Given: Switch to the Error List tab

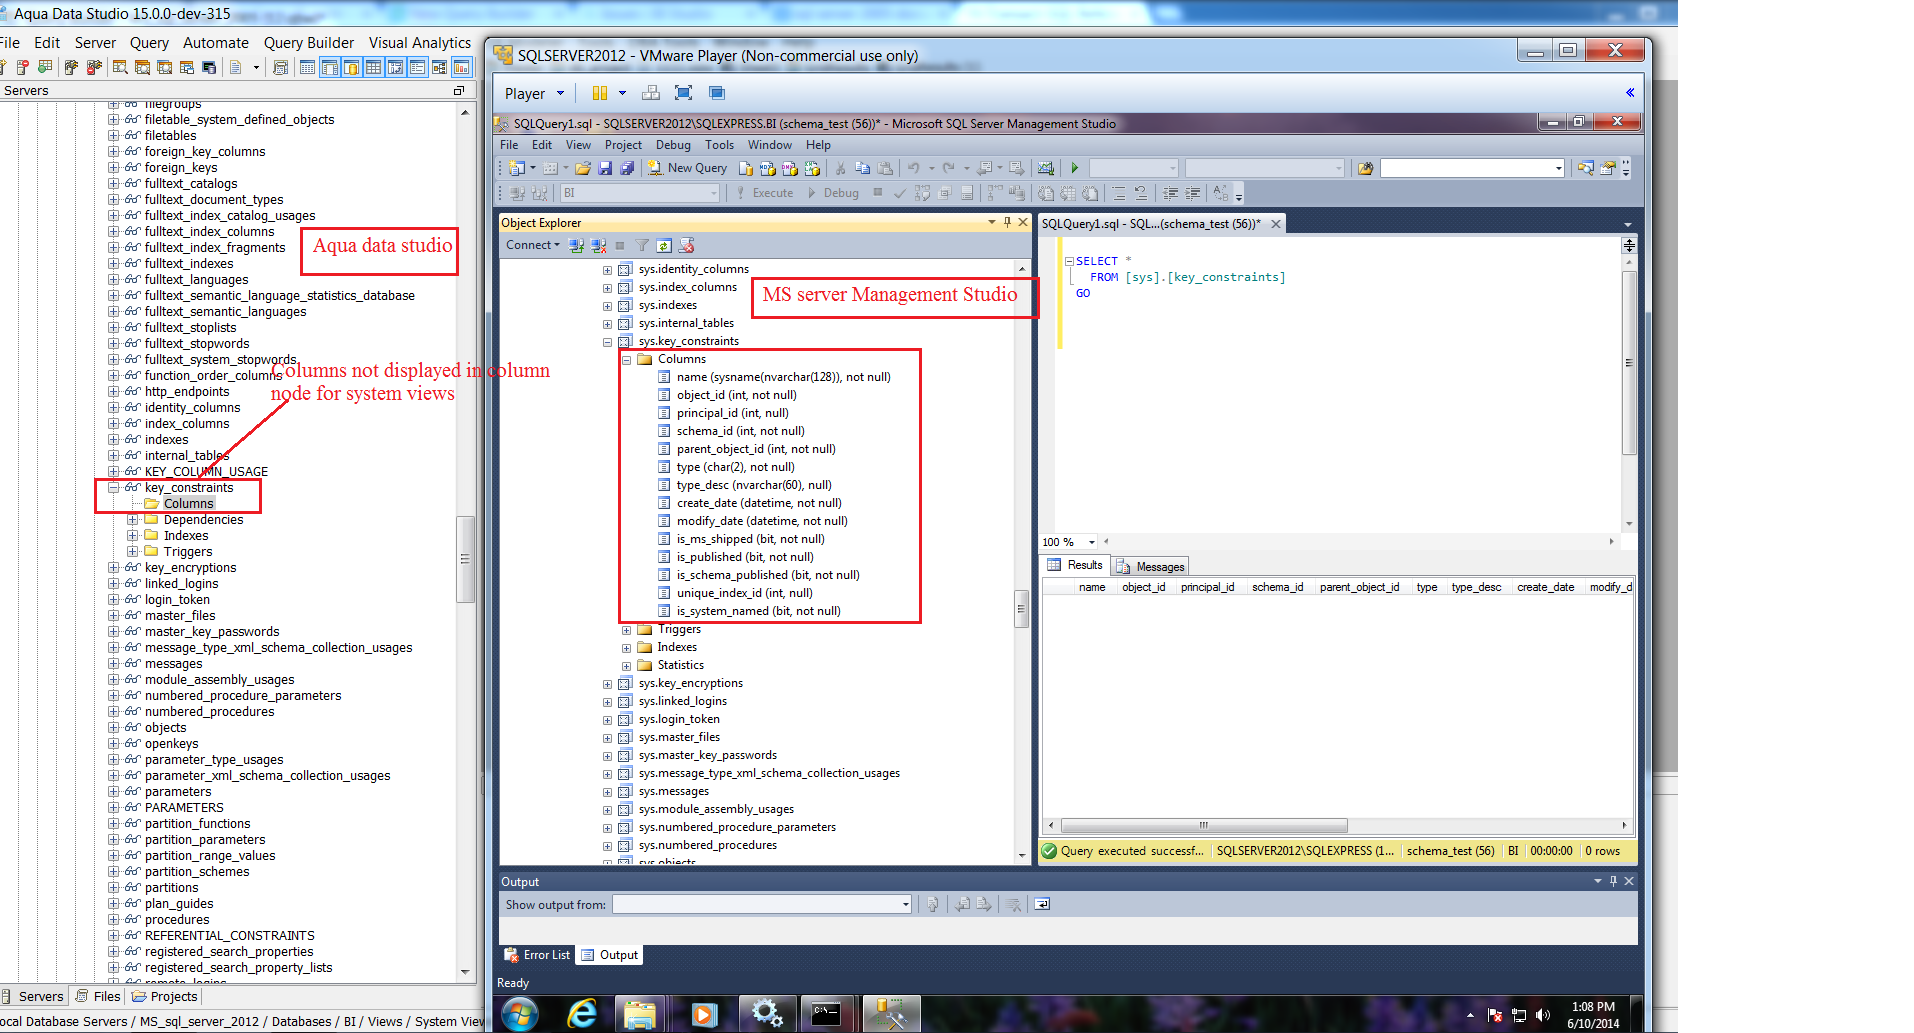Looking at the screenshot, I should point(537,955).
